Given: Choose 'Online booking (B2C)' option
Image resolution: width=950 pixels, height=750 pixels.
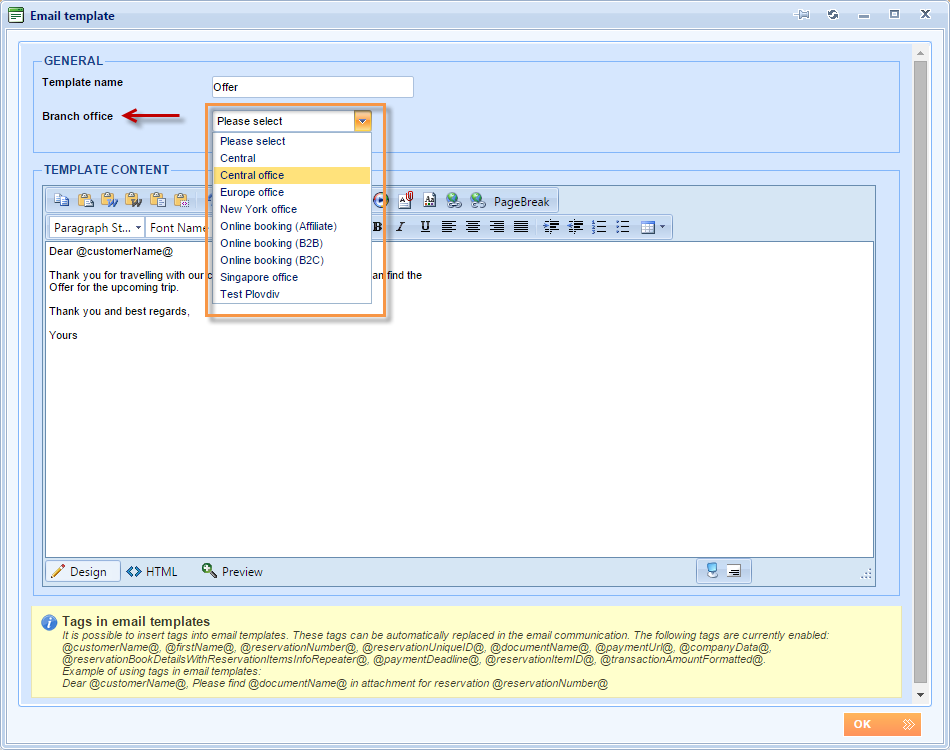Looking at the screenshot, I should coord(292,260).
